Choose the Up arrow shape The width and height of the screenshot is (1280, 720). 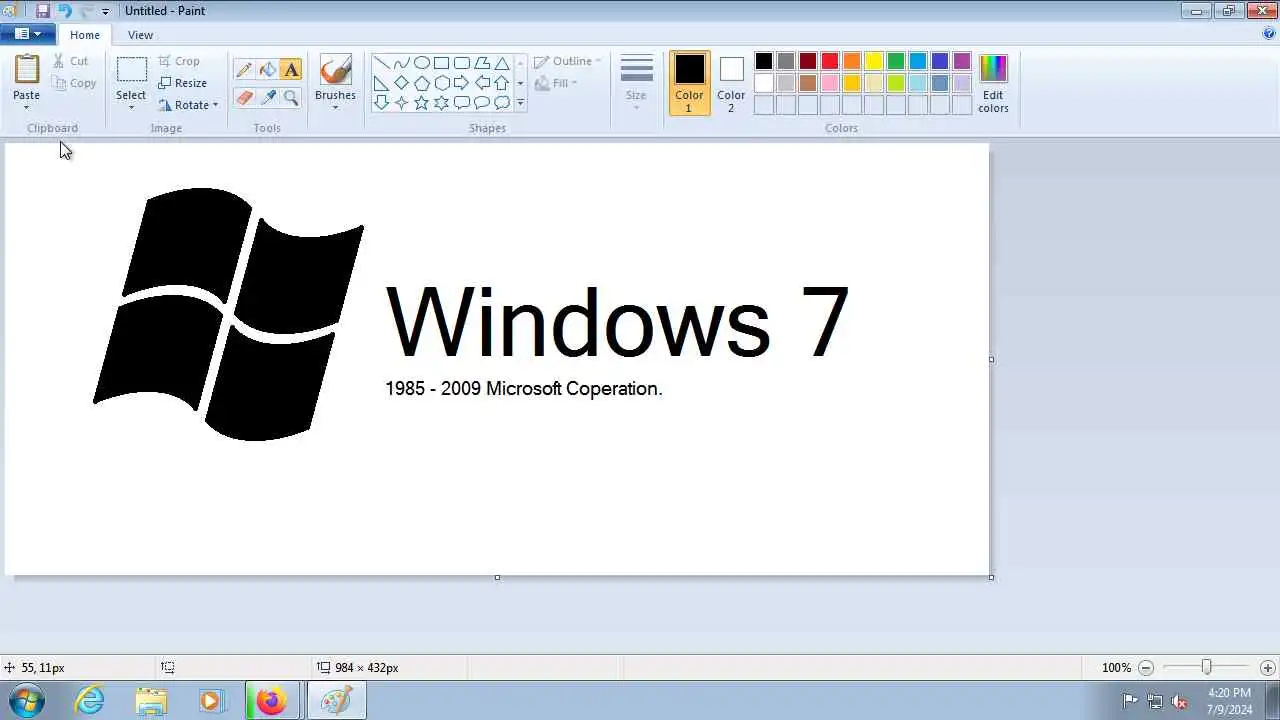click(x=501, y=83)
